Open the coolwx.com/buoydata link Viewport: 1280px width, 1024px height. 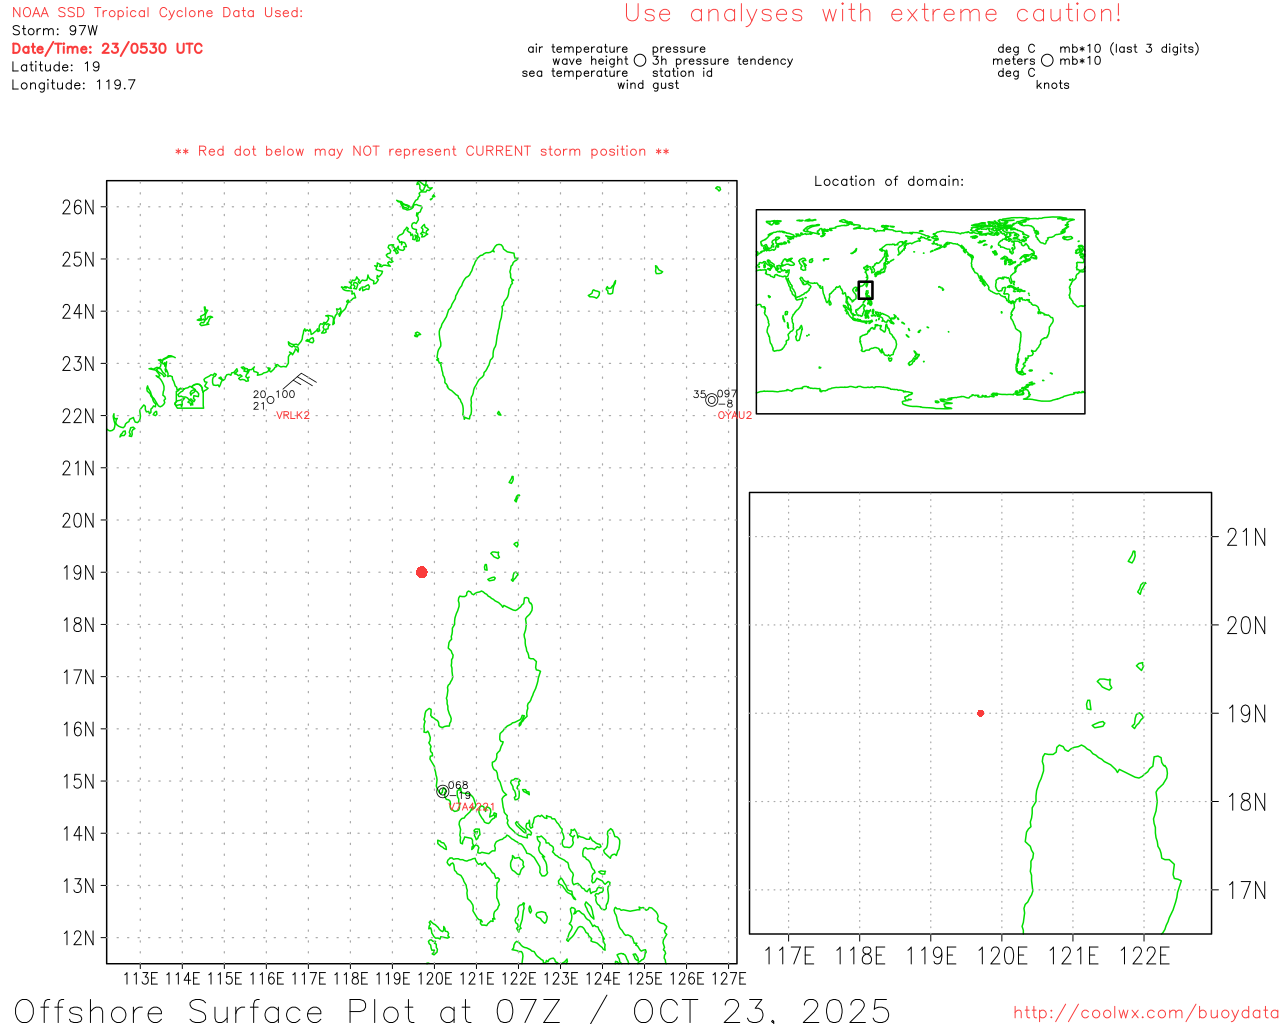tap(1145, 1013)
